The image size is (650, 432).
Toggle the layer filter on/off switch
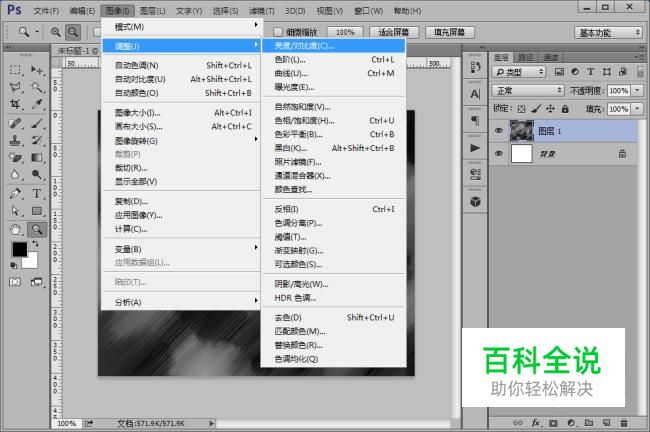640,71
